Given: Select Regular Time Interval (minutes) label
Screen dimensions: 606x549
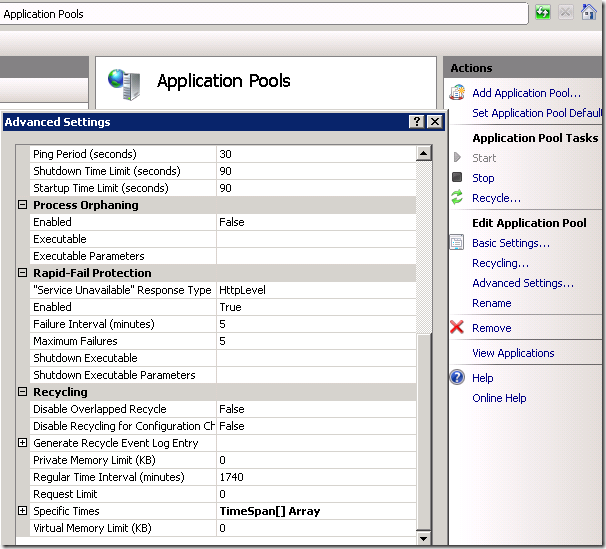Looking at the screenshot, I should coord(109,477).
